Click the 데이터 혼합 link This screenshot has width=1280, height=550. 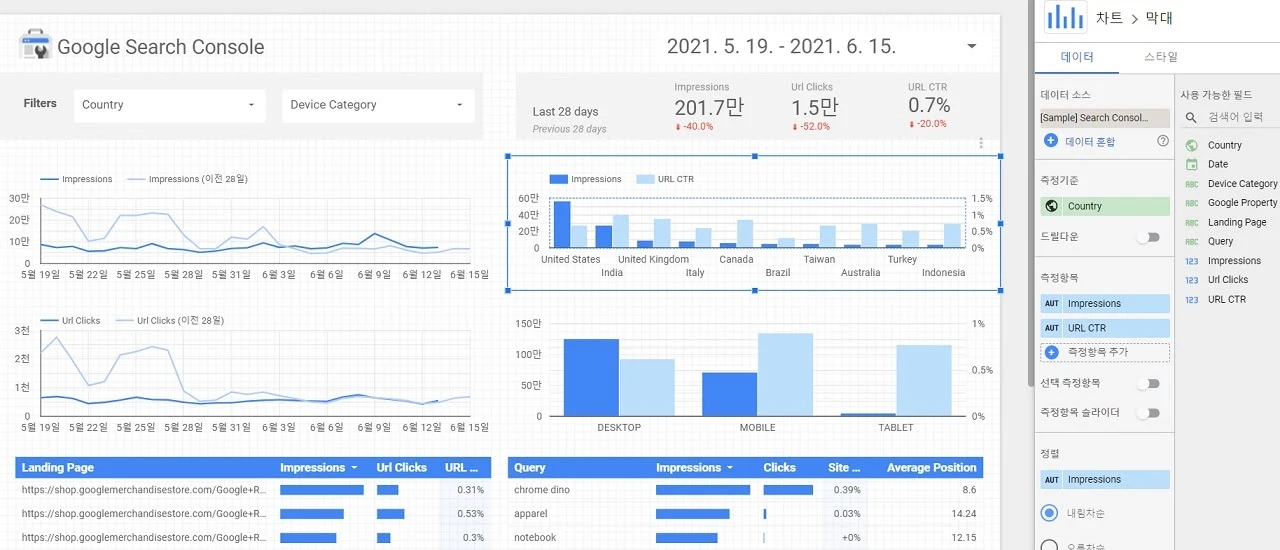pos(1090,142)
